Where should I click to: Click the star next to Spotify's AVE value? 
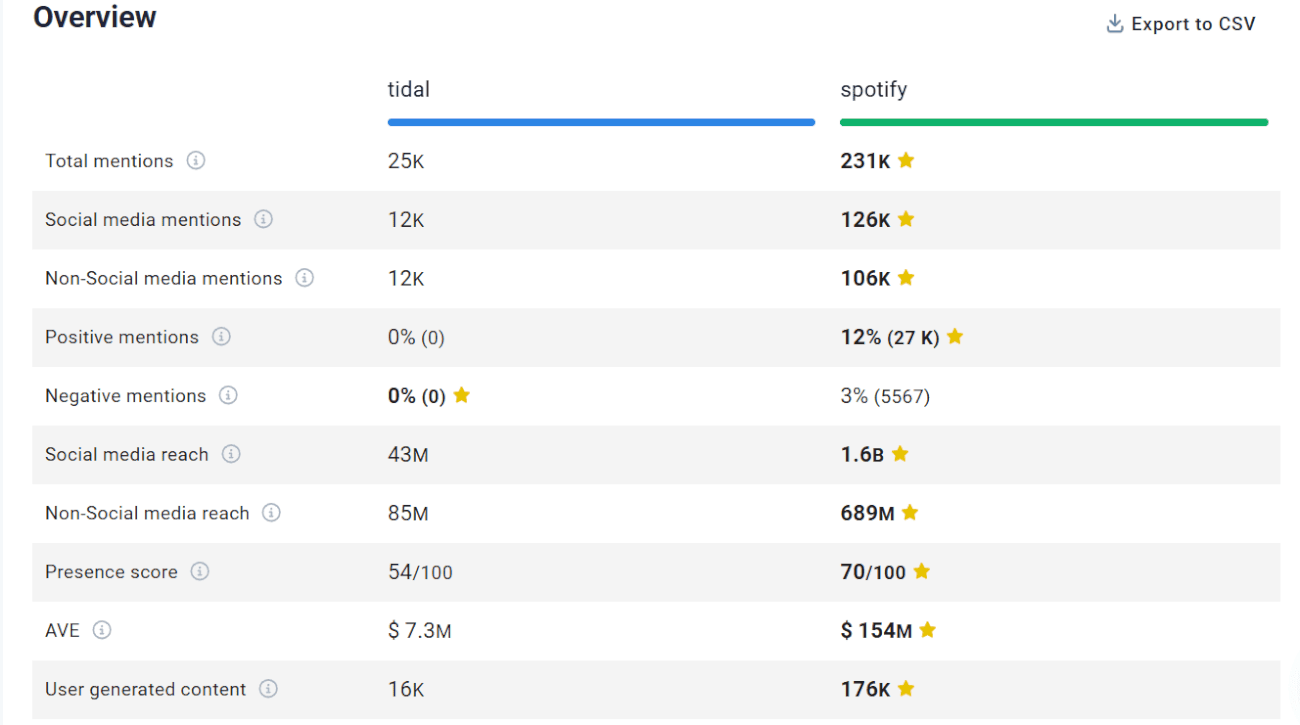[x=926, y=630]
